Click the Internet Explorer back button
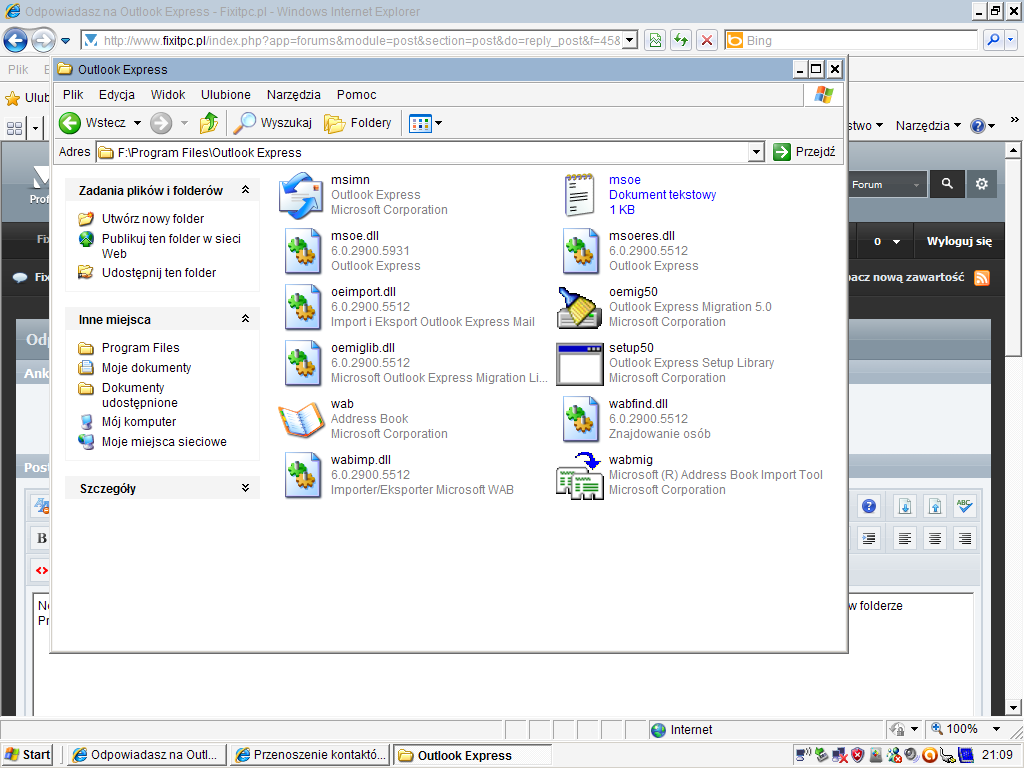The width and height of the screenshot is (1024, 768). pyautogui.click(x=16, y=40)
